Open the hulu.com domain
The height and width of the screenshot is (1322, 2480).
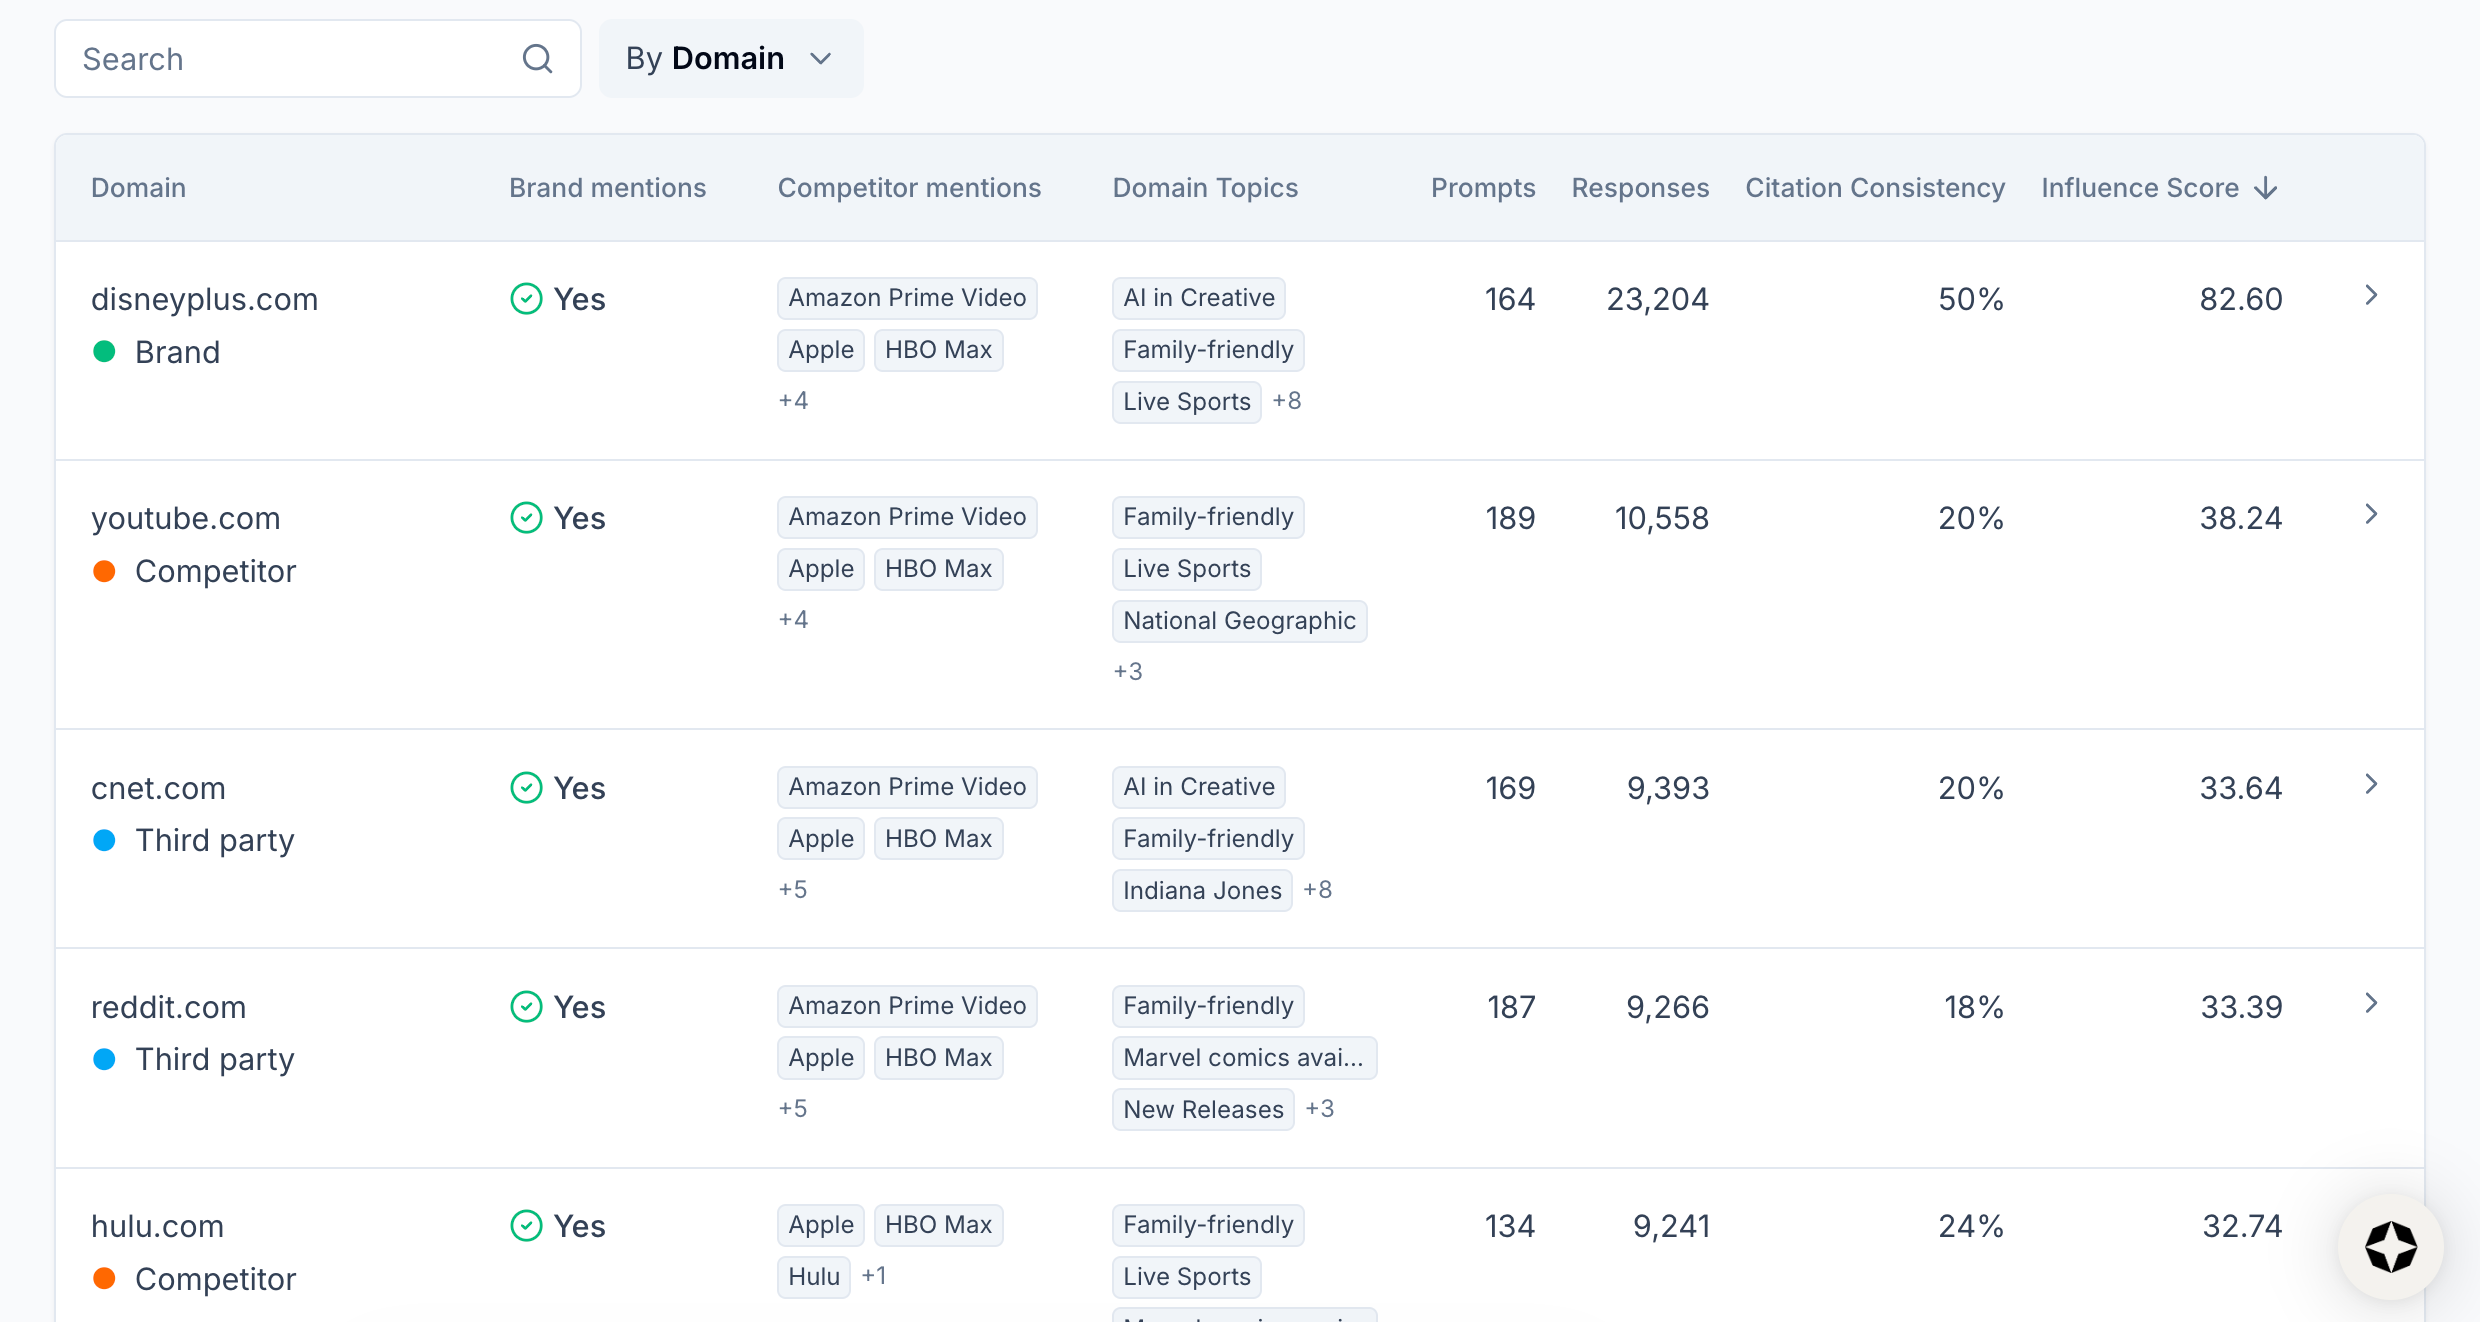pos(157,1226)
